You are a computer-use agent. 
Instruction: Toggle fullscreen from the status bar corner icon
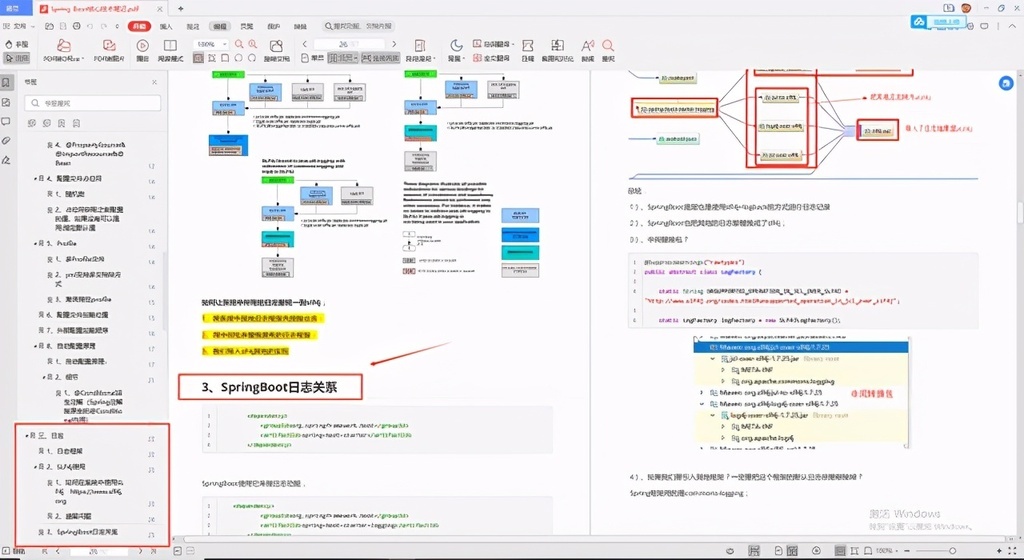[x=1014, y=551]
